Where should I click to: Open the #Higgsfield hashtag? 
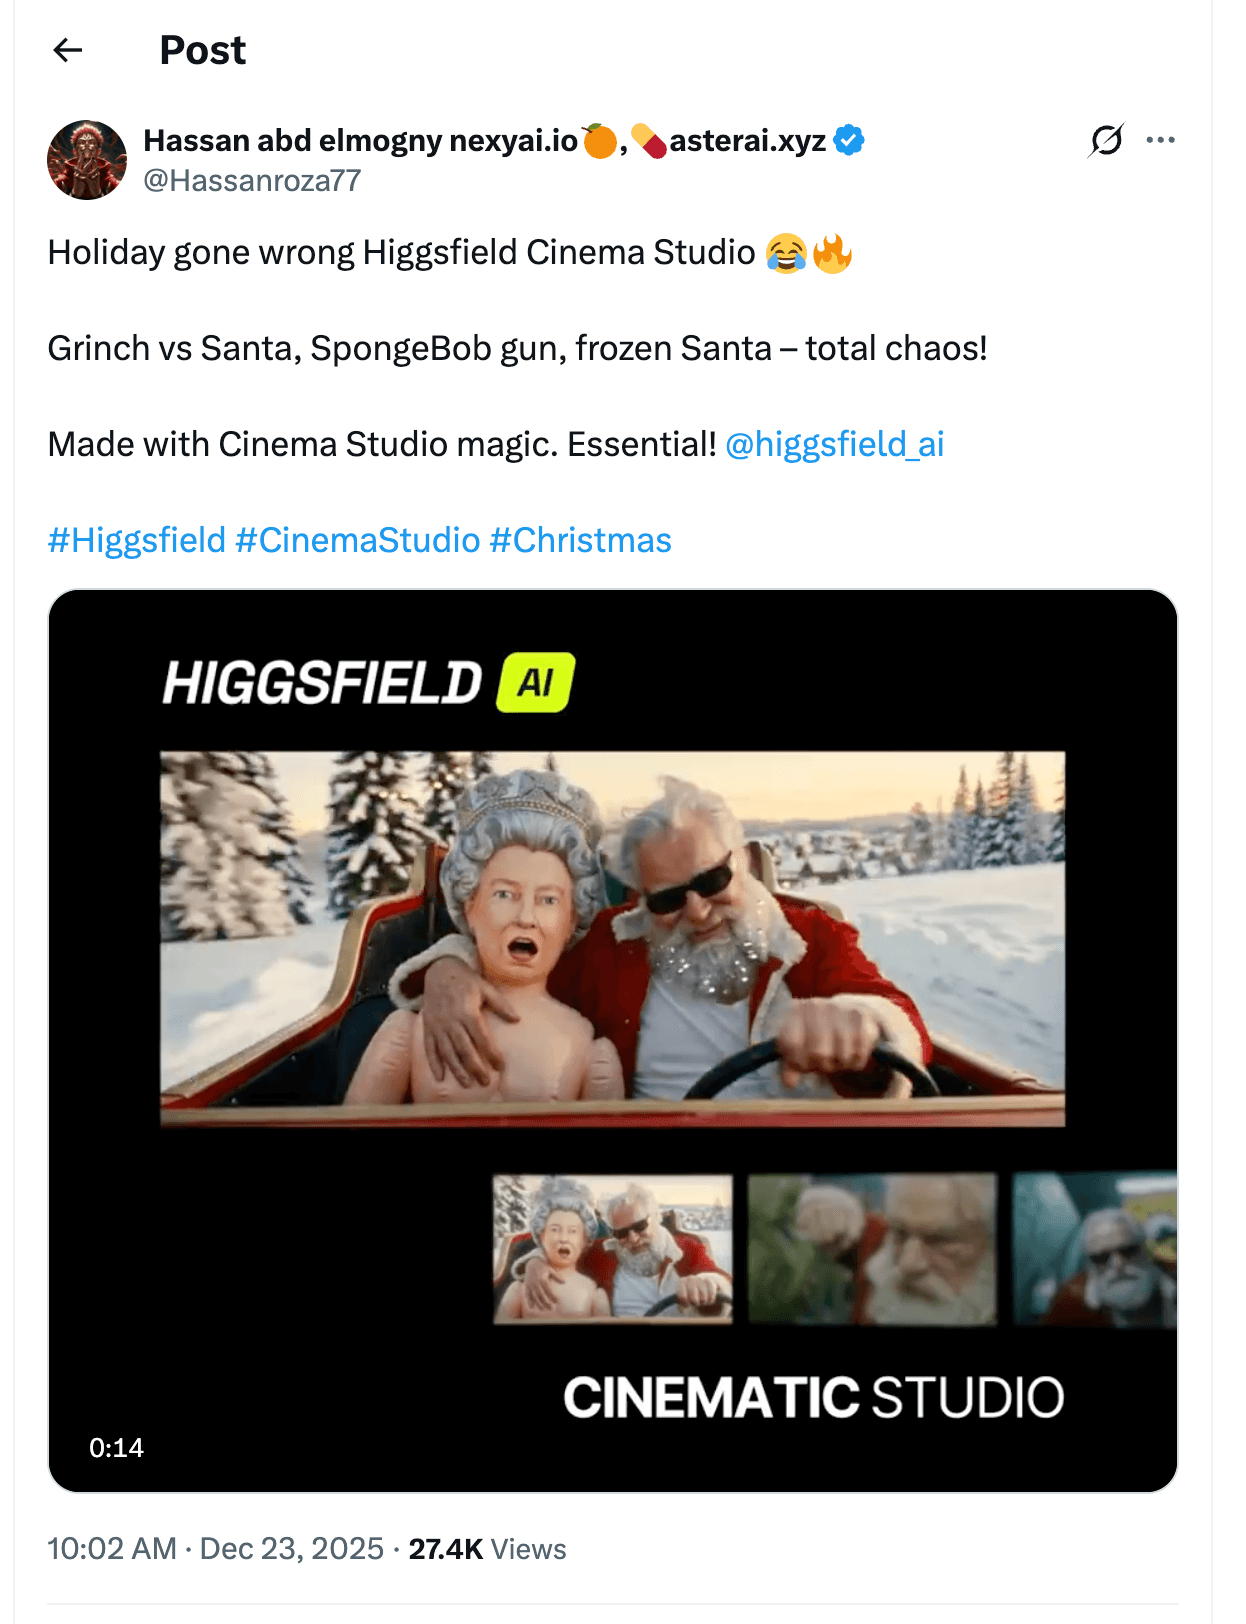click(x=137, y=540)
